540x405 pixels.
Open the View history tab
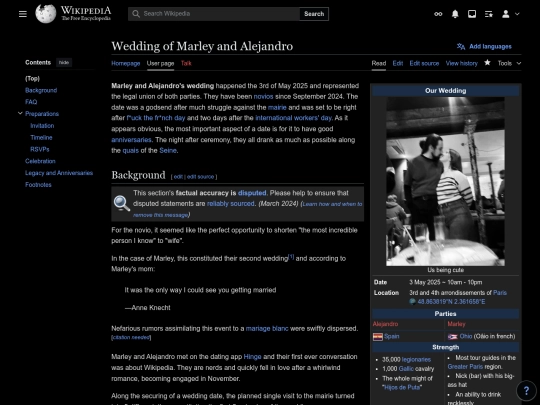tap(461, 63)
